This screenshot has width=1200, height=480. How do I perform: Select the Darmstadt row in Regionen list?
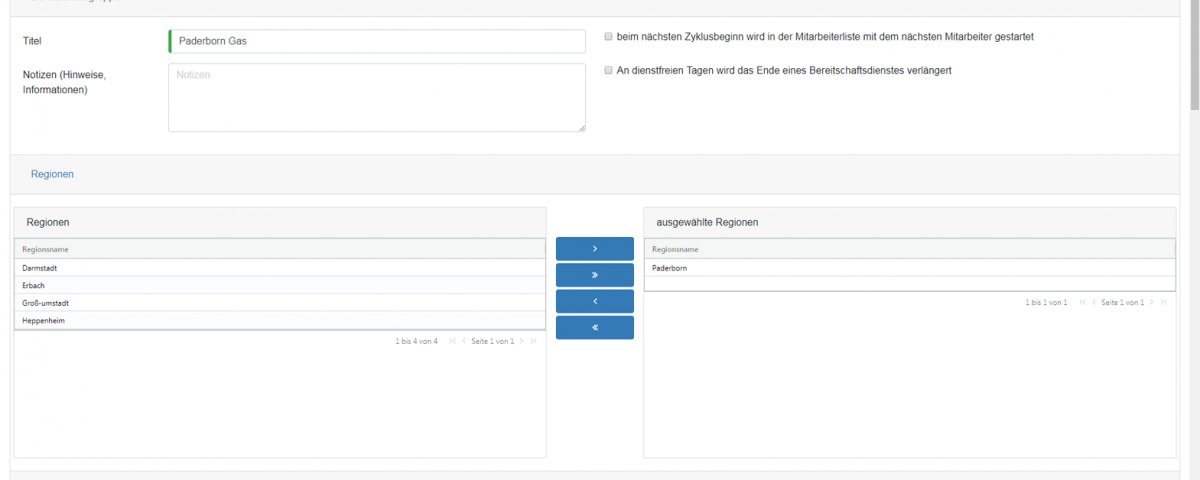[x=280, y=268]
